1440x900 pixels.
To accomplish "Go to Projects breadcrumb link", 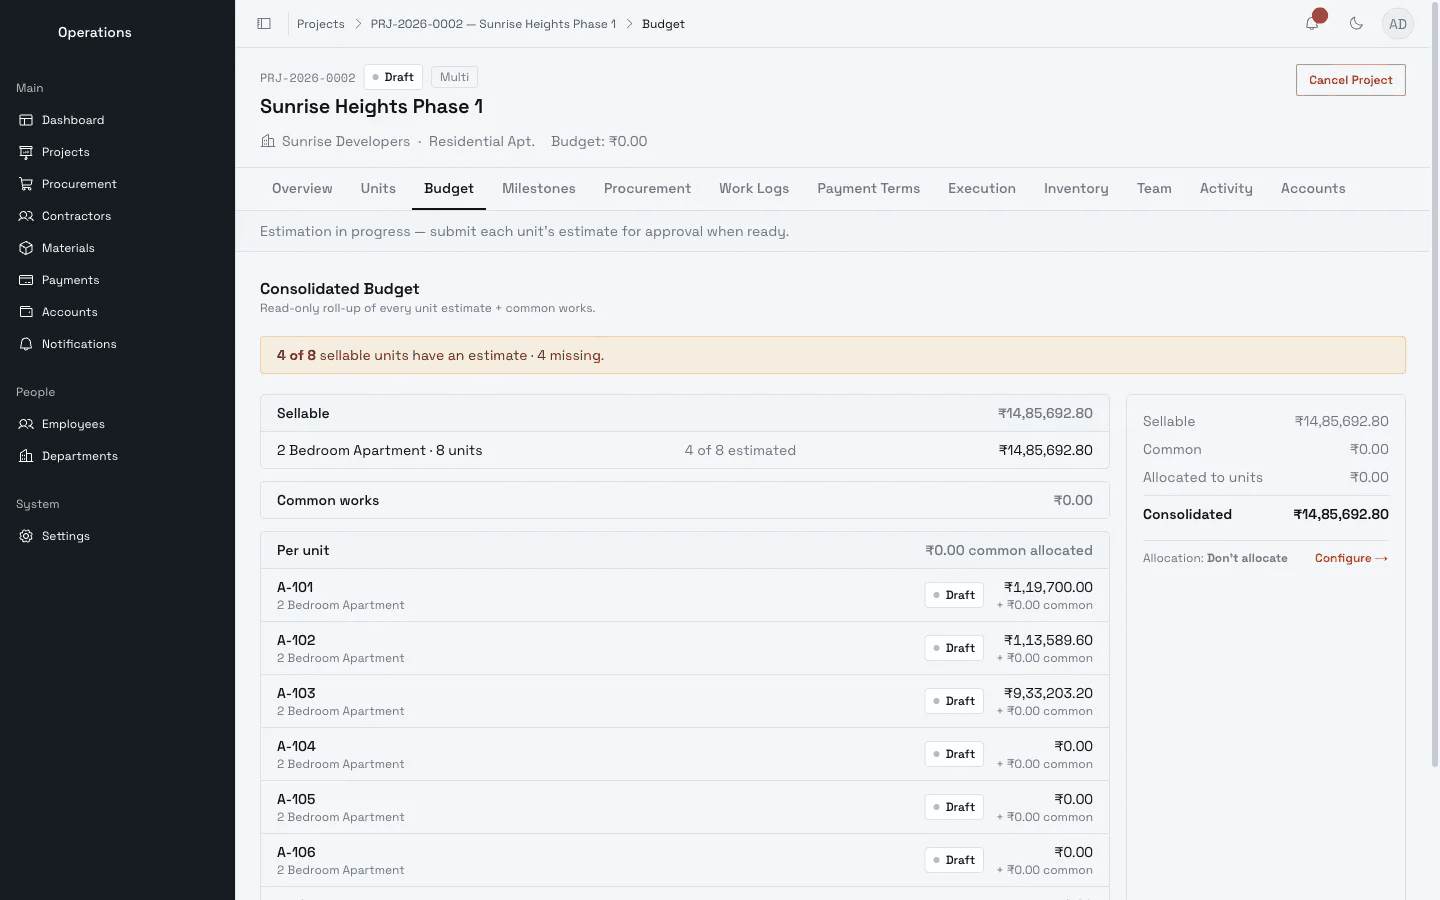I will (x=321, y=24).
